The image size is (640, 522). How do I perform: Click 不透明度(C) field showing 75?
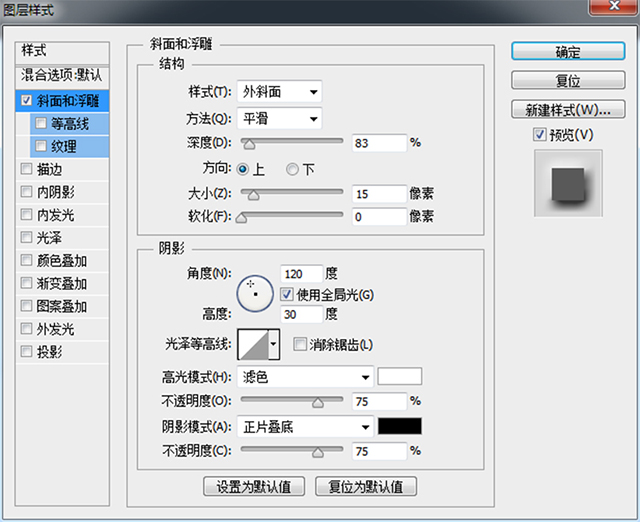click(380, 451)
